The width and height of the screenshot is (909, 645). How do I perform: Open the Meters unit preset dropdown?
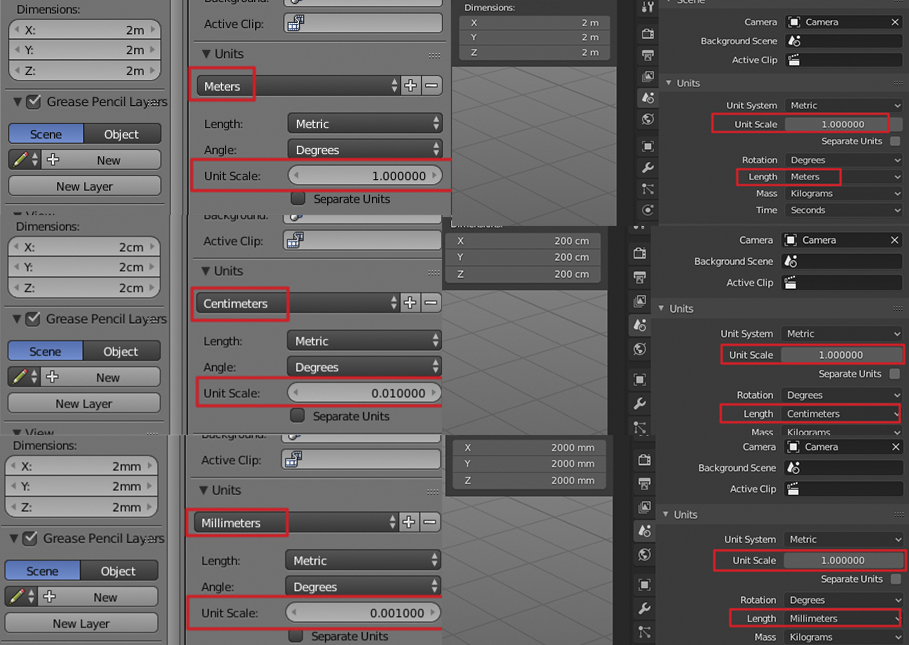tap(299, 86)
